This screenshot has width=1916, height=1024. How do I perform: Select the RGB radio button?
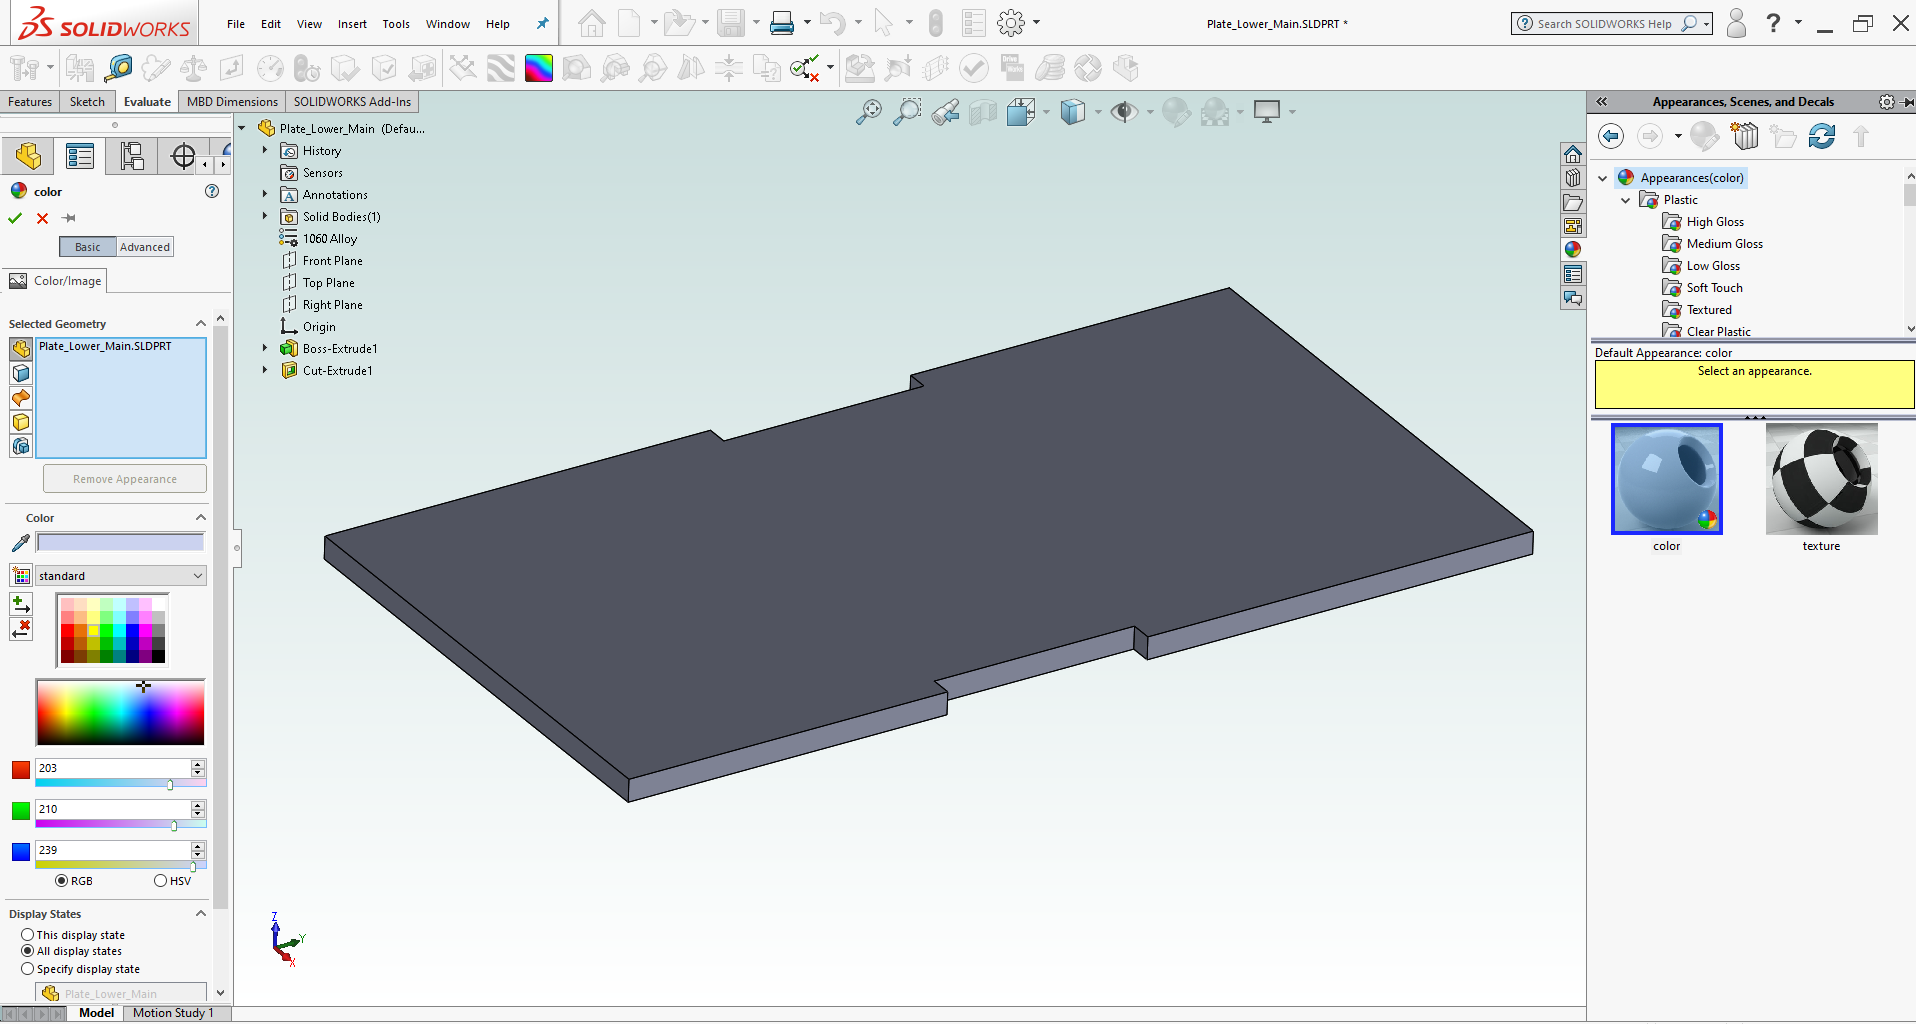pos(62,881)
